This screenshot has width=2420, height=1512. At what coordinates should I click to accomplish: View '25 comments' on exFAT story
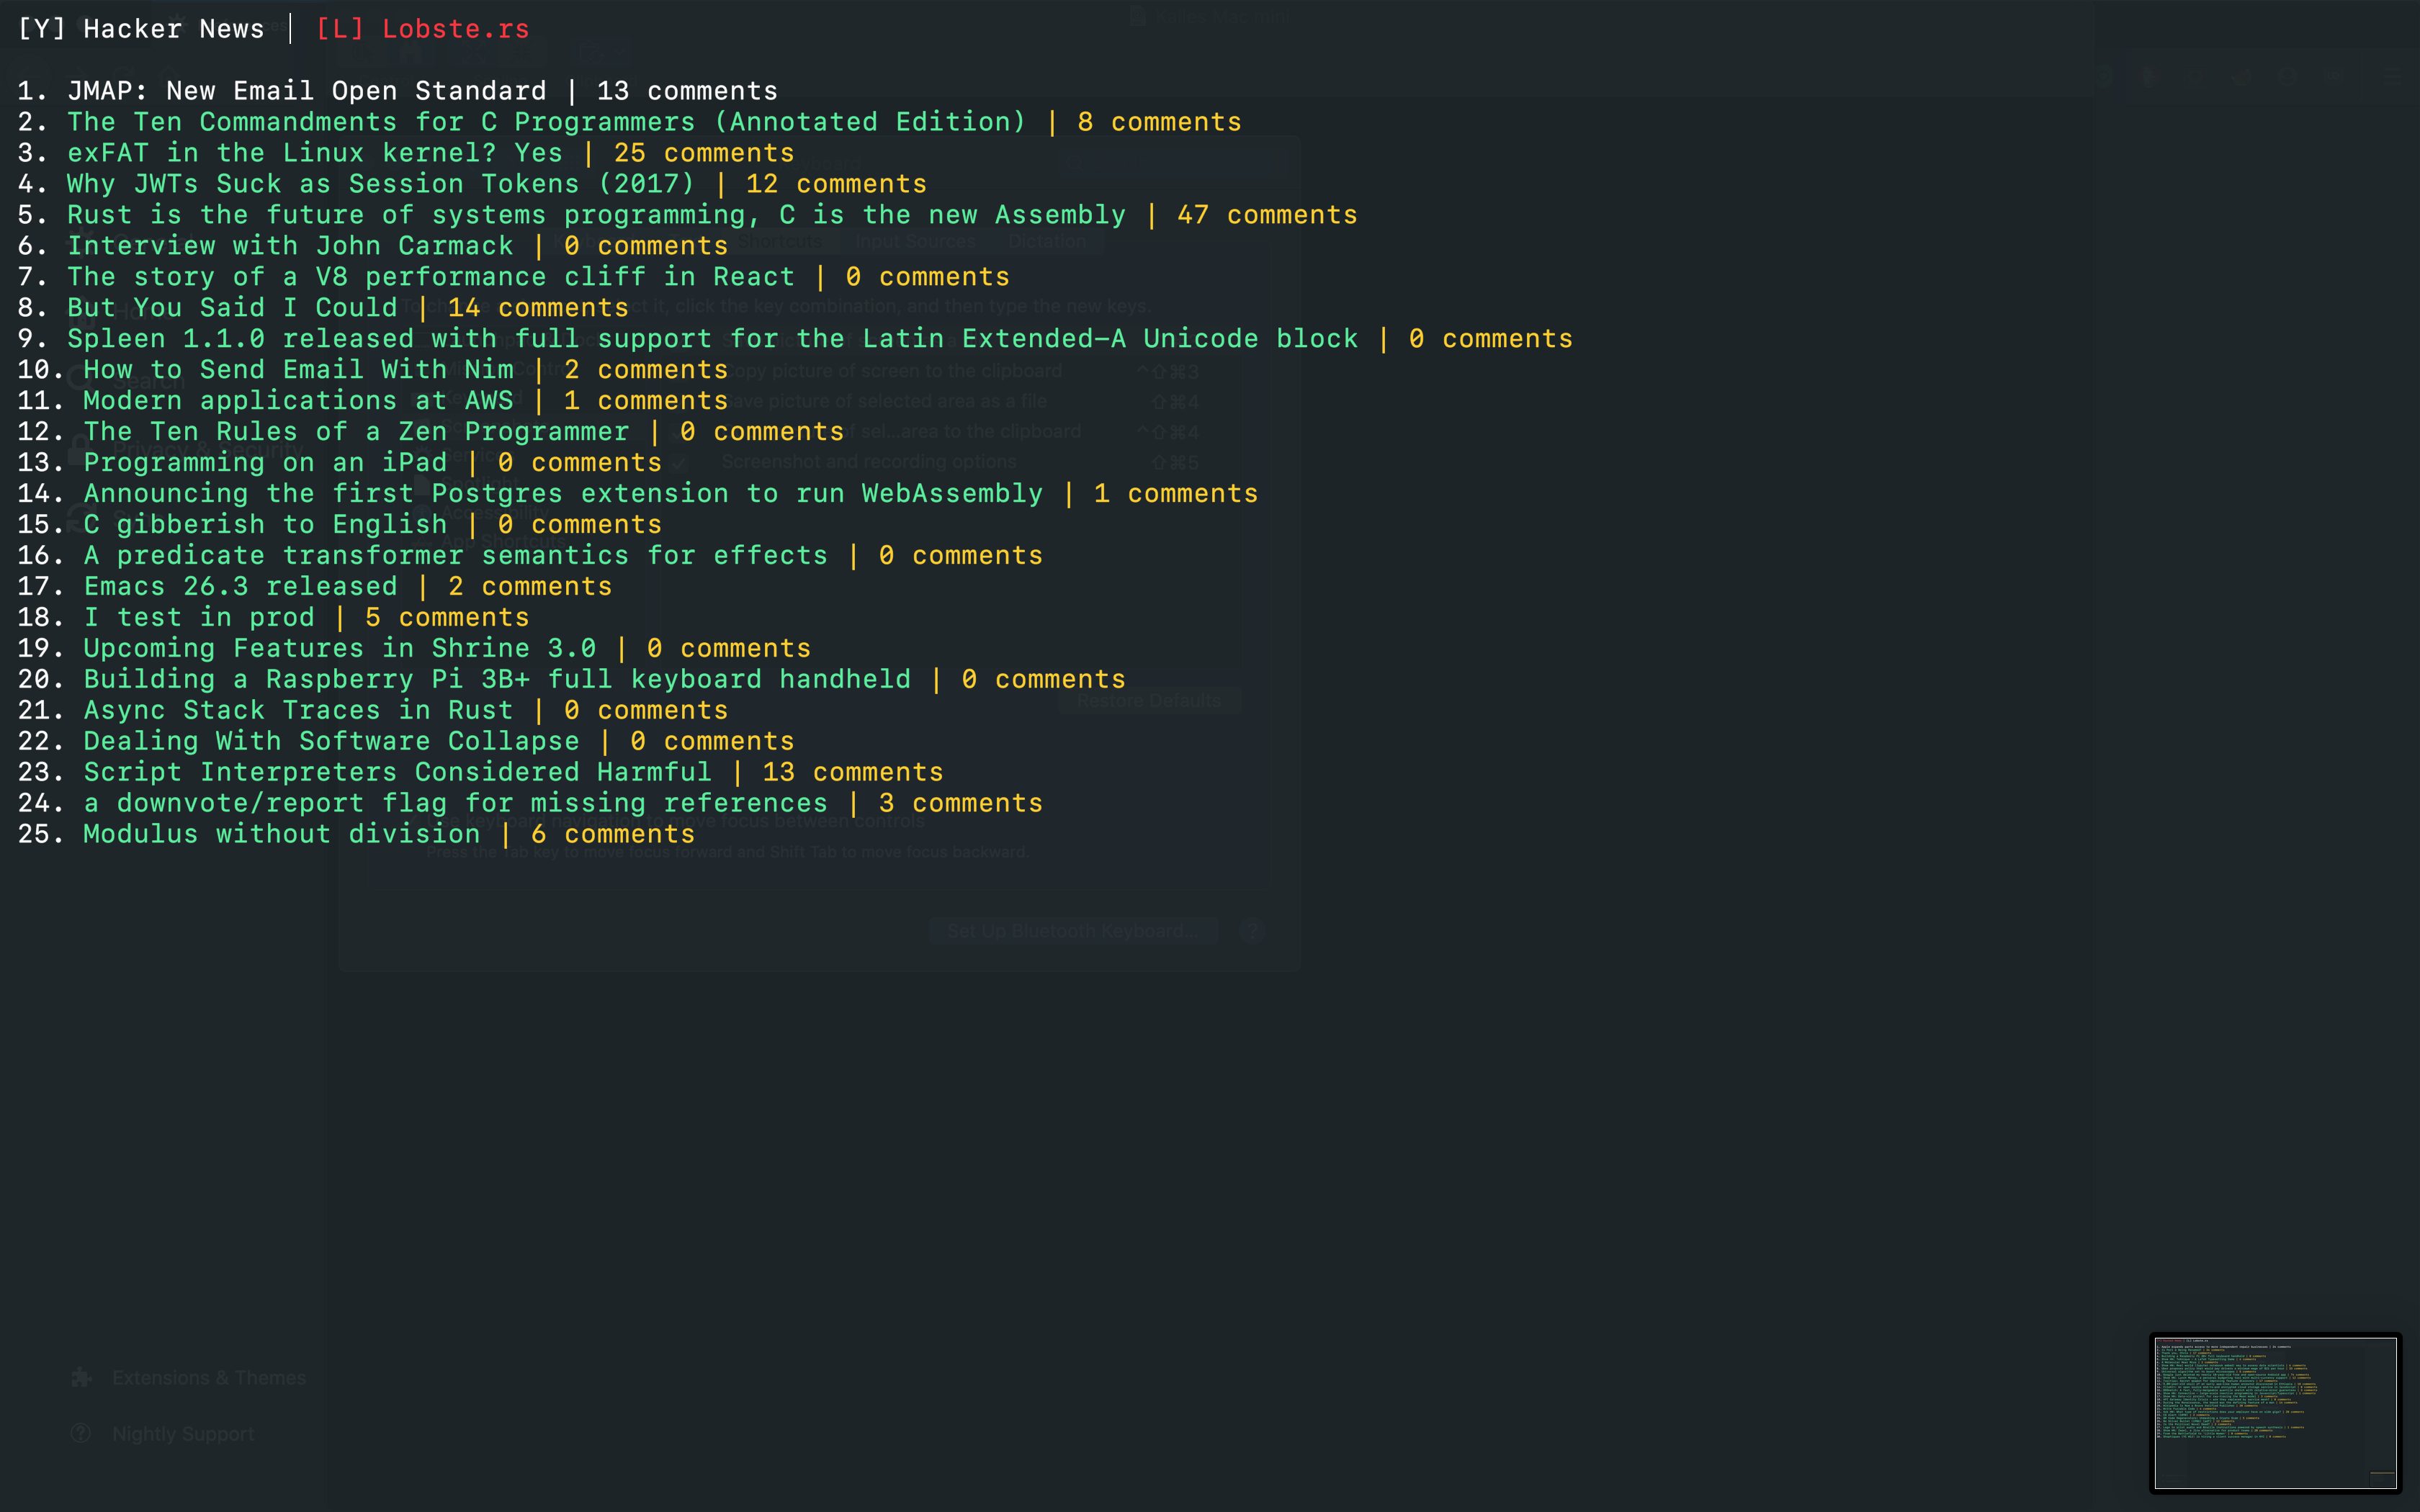pos(704,153)
